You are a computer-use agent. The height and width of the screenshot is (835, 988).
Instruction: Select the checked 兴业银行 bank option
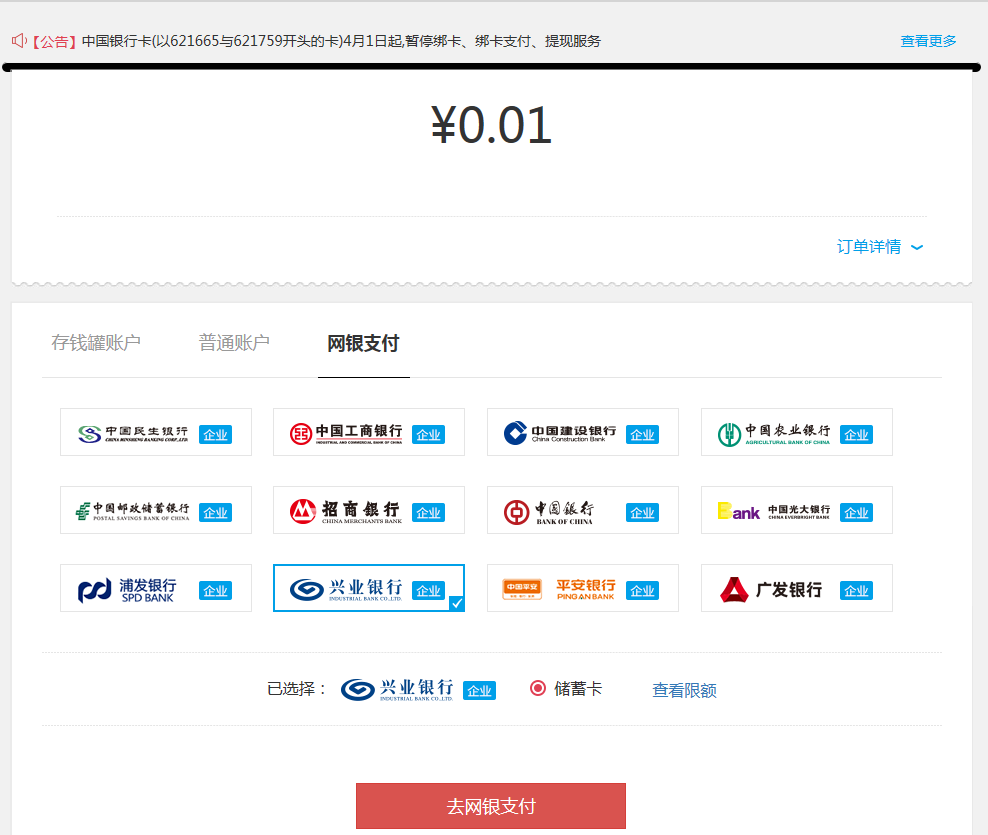(x=369, y=589)
